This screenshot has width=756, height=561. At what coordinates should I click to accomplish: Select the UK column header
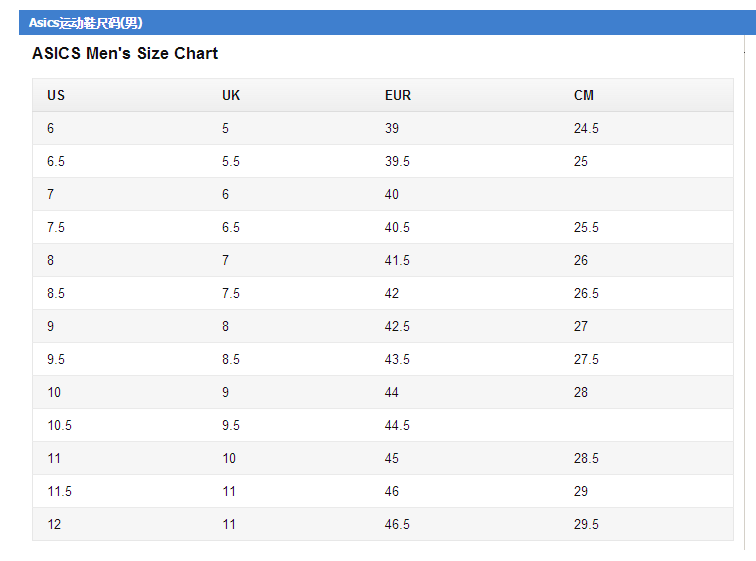coord(231,95)
